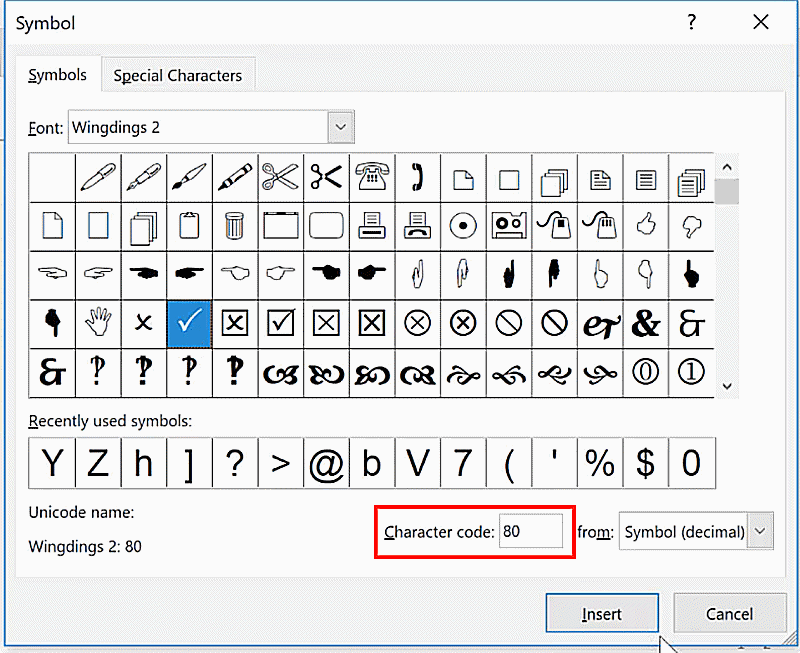
Task: Click the trash can symbol
Action: (x=234, y=226)
